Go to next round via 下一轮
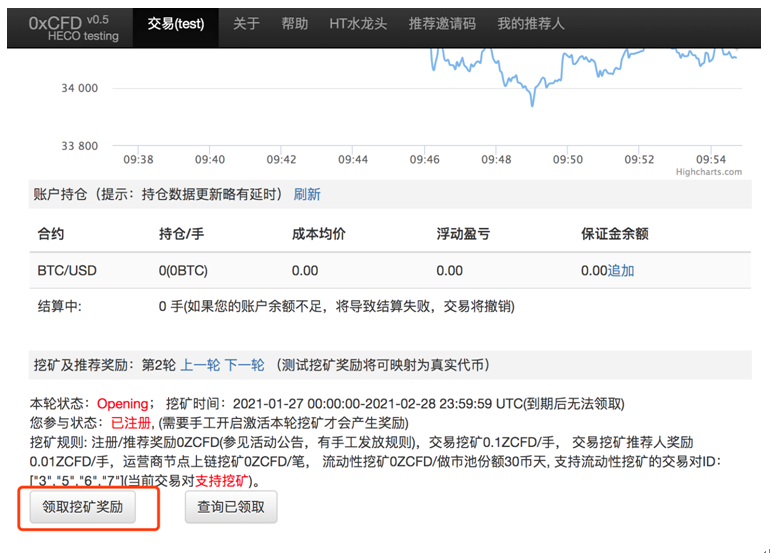Image resolution: width=771 pixels, height=553 pixels. (244, 365)
